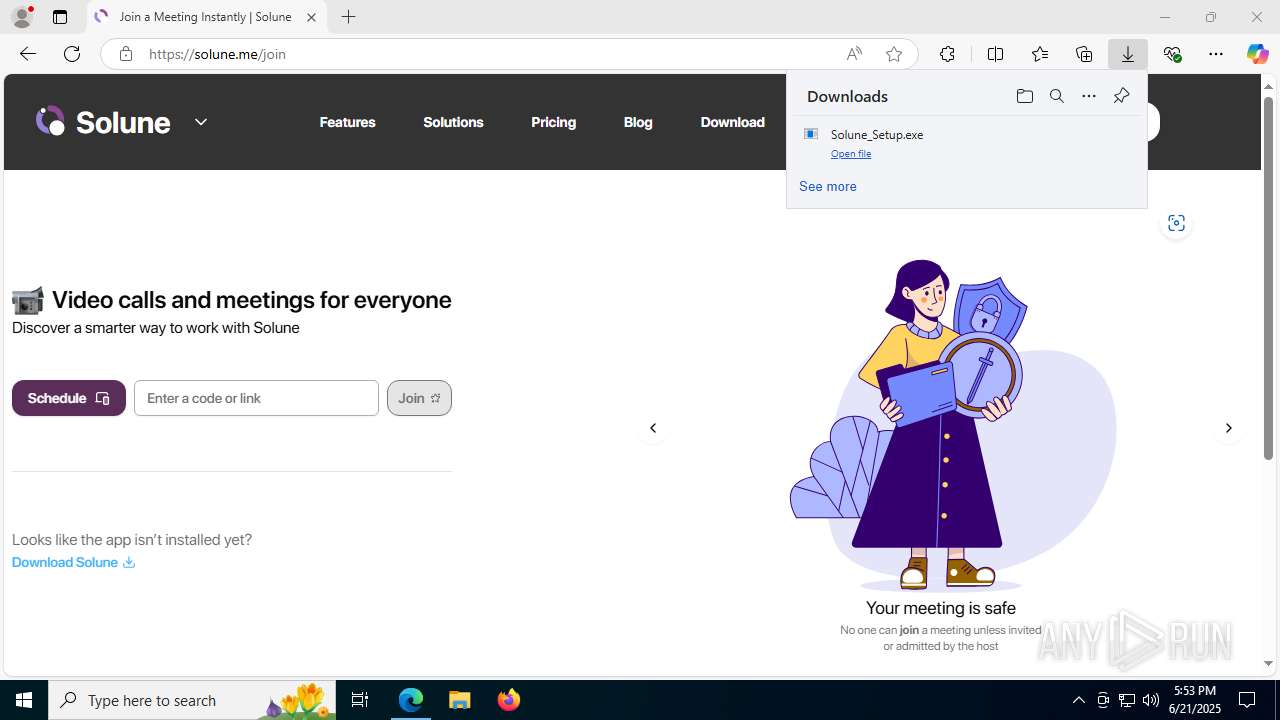Open Favorites list icon
The width and height of the screenshot is (1280, 720).
click(1040, 54)
